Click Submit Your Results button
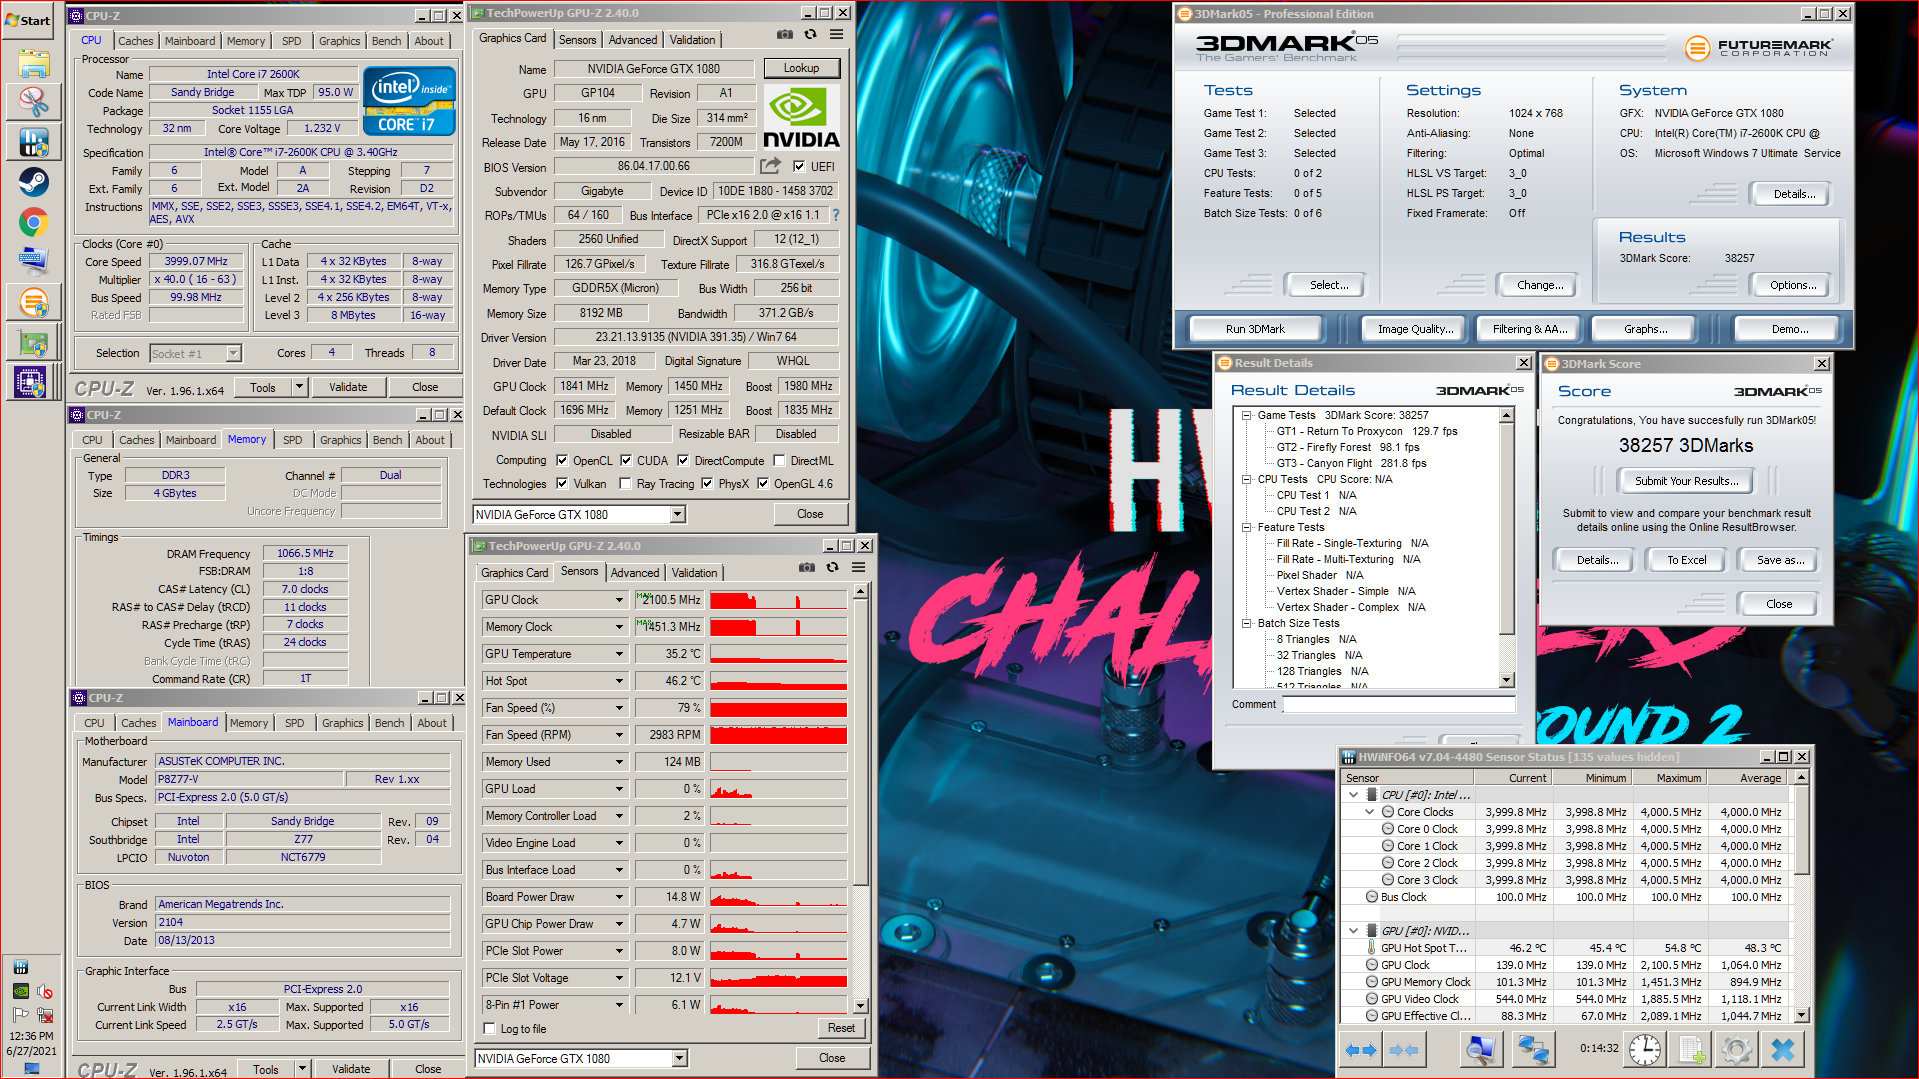This screenshot has width=1919, height=1079. (1686, 481)
